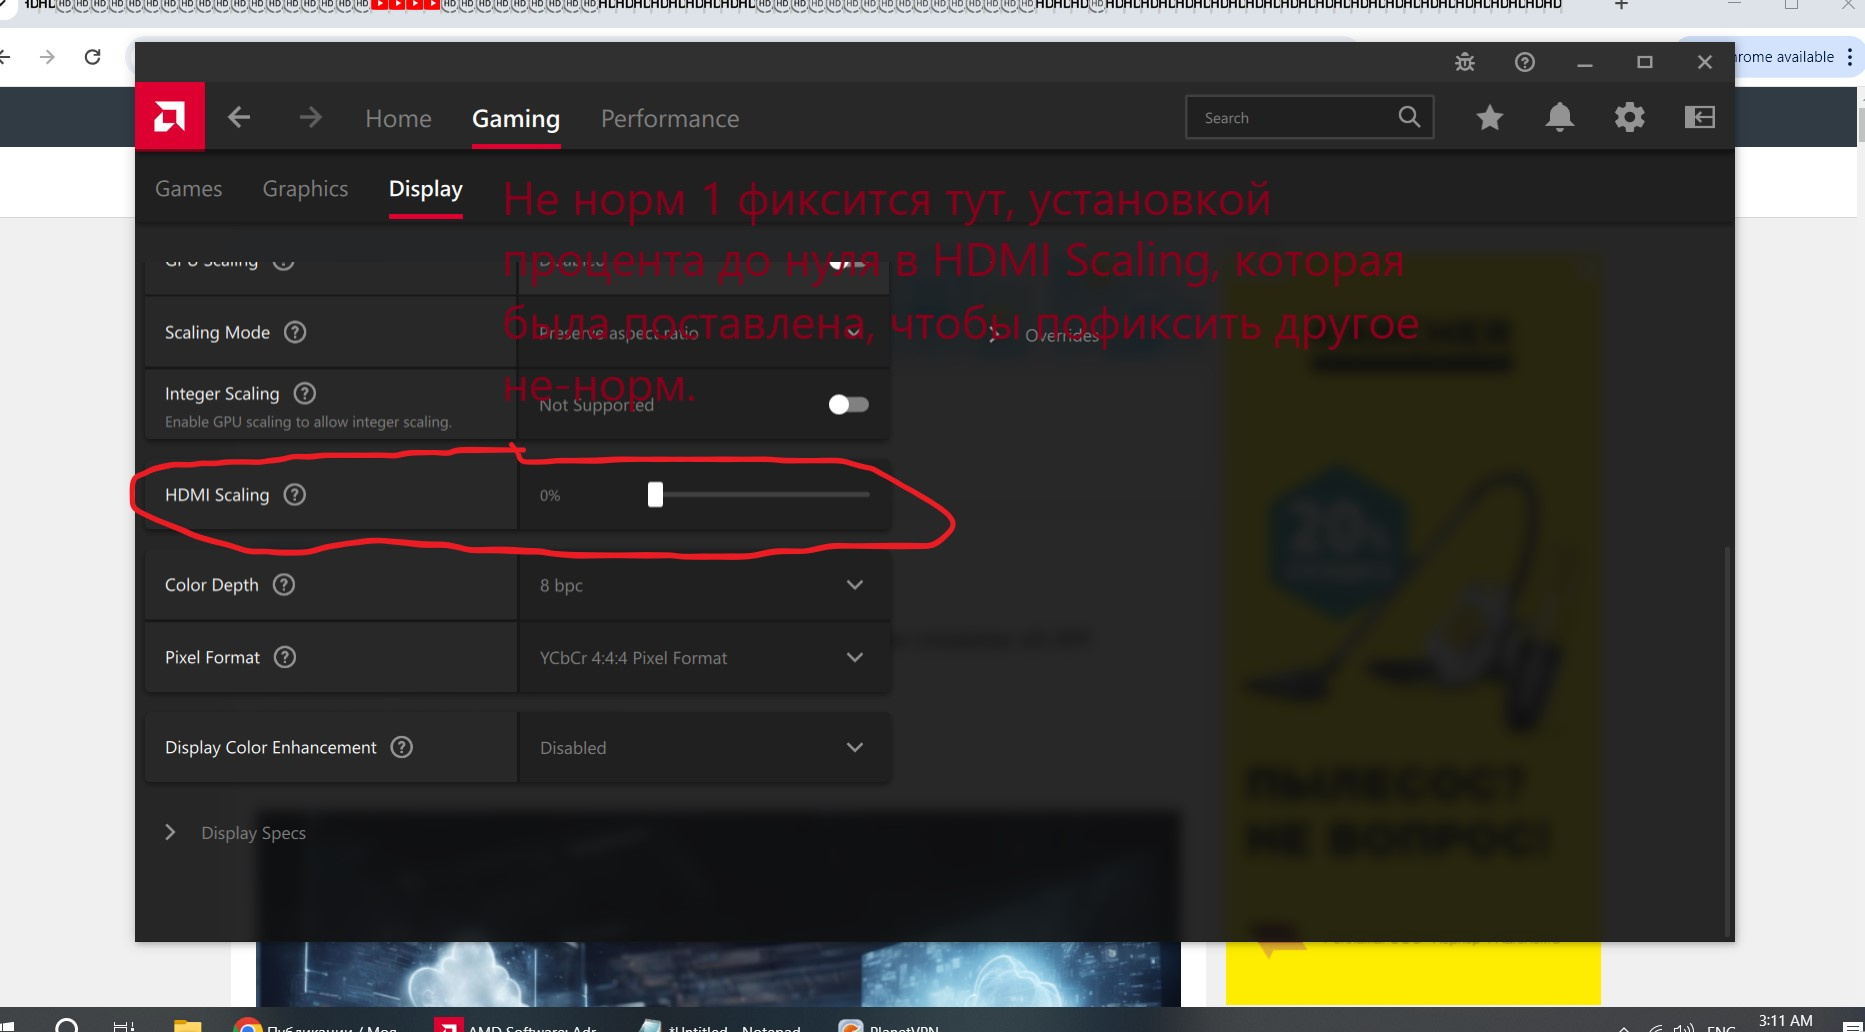Open the bug report tool icon
Screen dimensions: 1865x1032
point(1465,62)
